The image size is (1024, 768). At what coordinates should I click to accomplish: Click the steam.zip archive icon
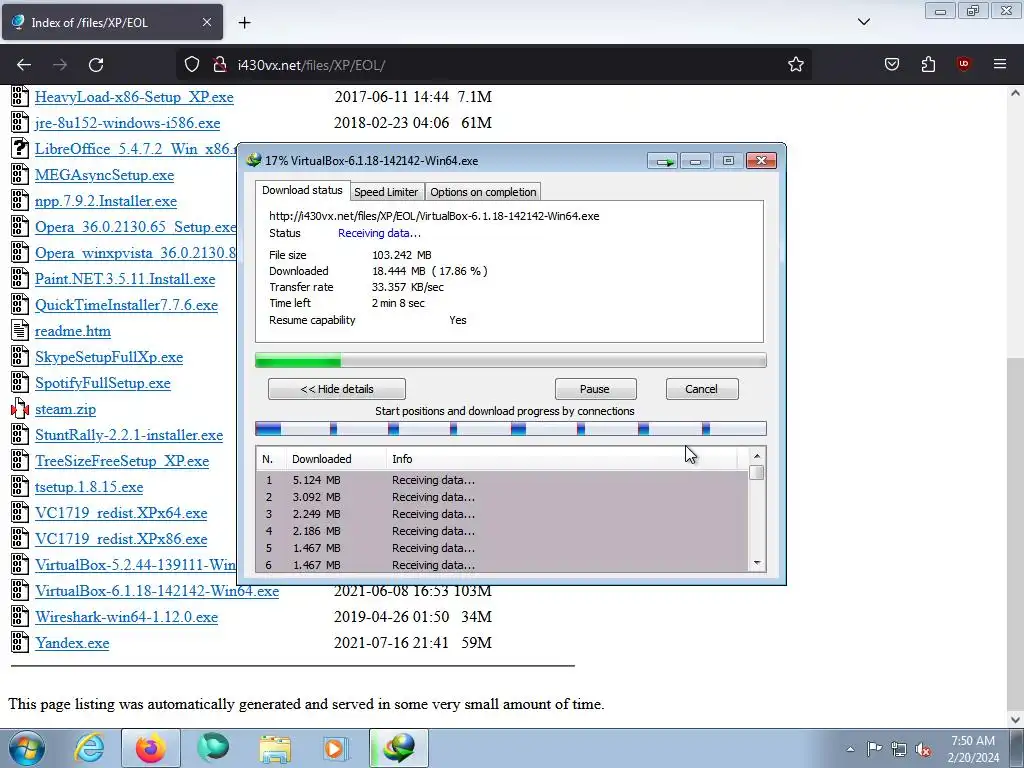(20, 409)
